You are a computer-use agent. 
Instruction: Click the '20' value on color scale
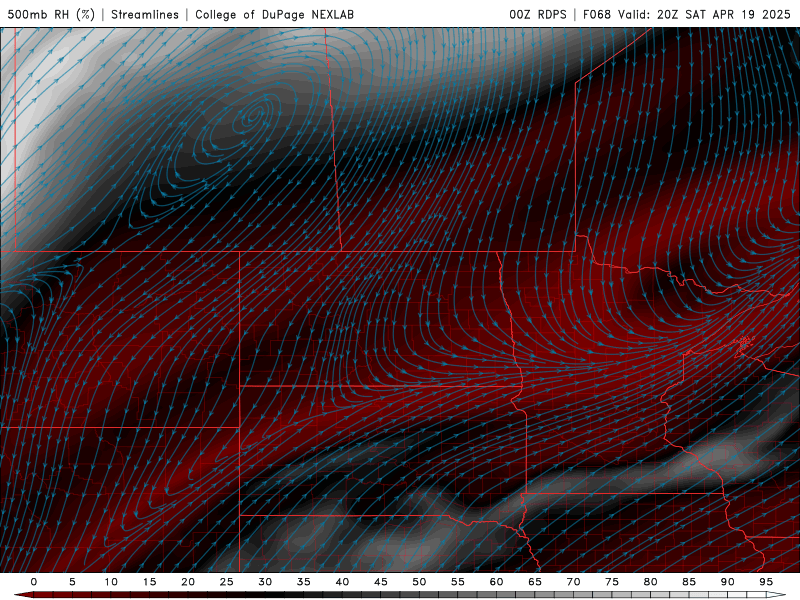point(188,582)
